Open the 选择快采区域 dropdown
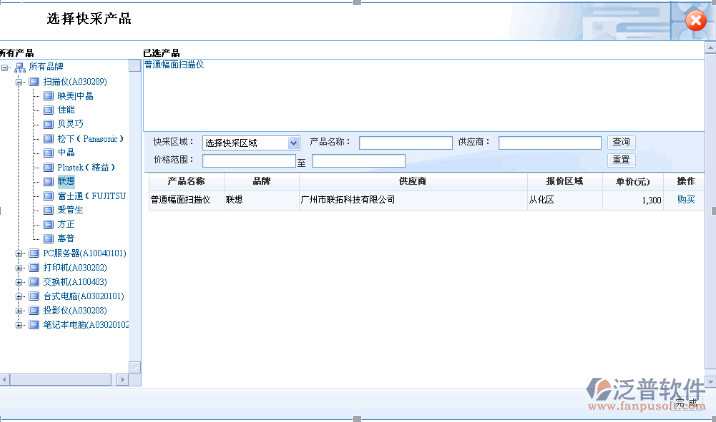Screen dimensions: 716x422 294,143
